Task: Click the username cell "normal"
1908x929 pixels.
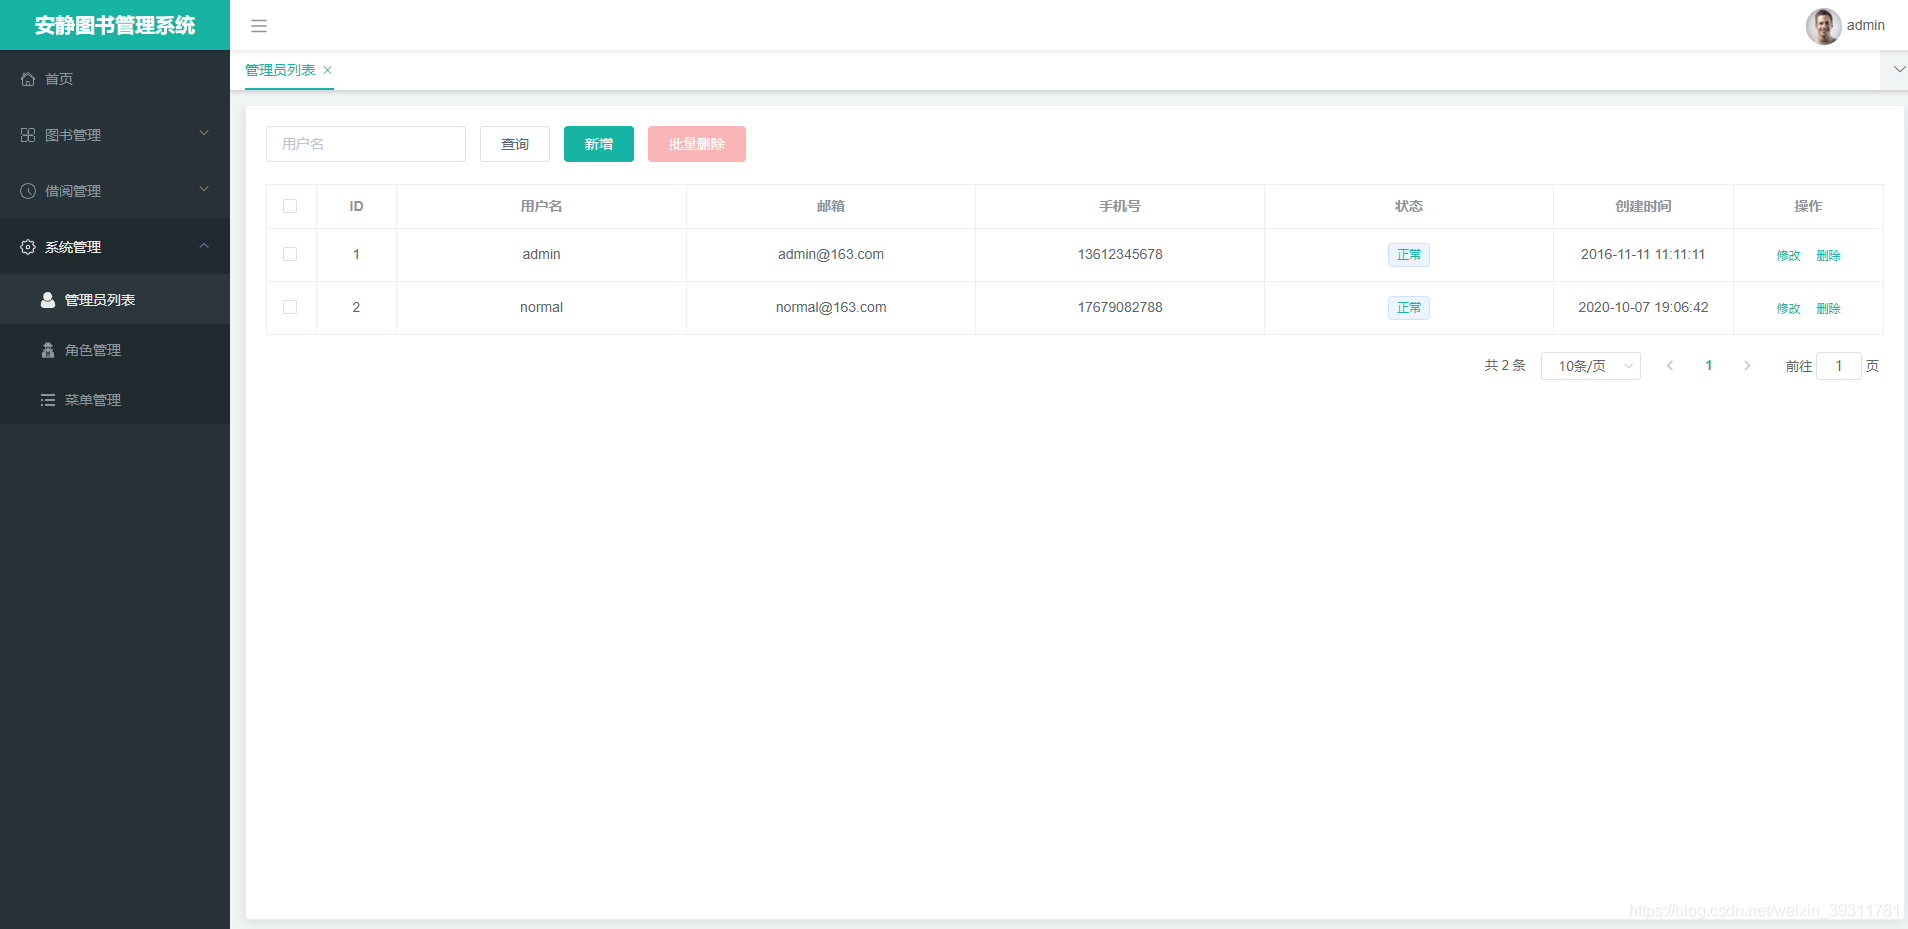Action: point(541,307)
